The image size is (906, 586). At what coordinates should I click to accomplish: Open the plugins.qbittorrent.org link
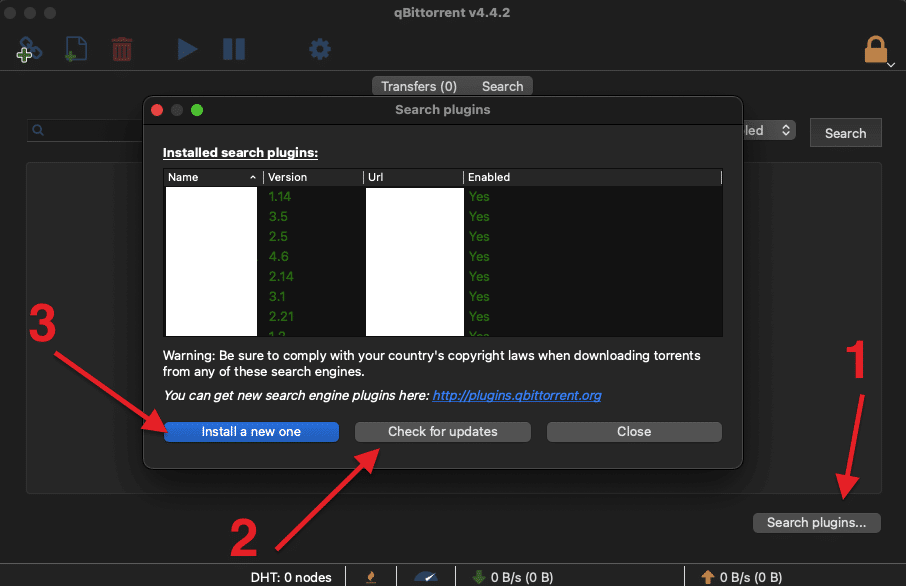517,396
